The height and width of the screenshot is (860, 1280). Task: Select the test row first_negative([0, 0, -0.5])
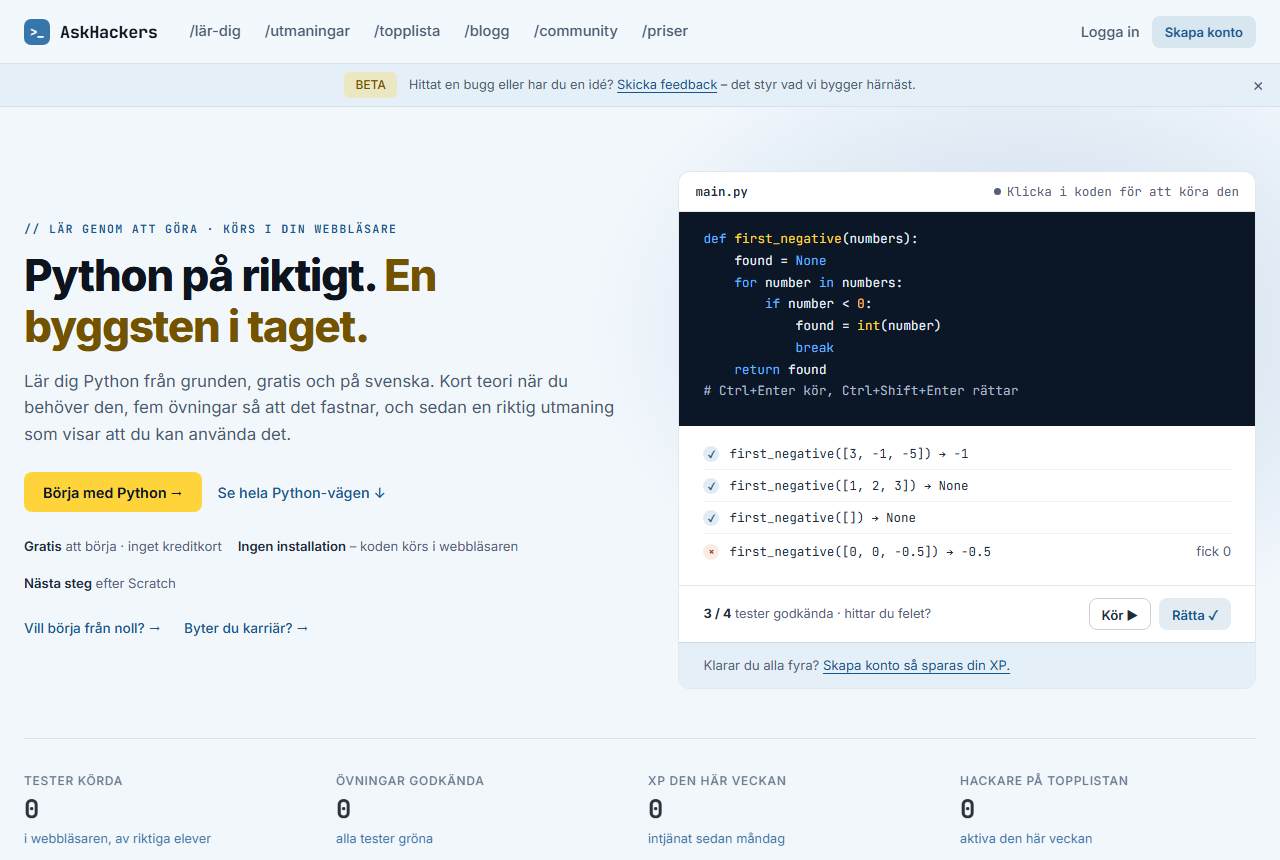coord(967,551)
